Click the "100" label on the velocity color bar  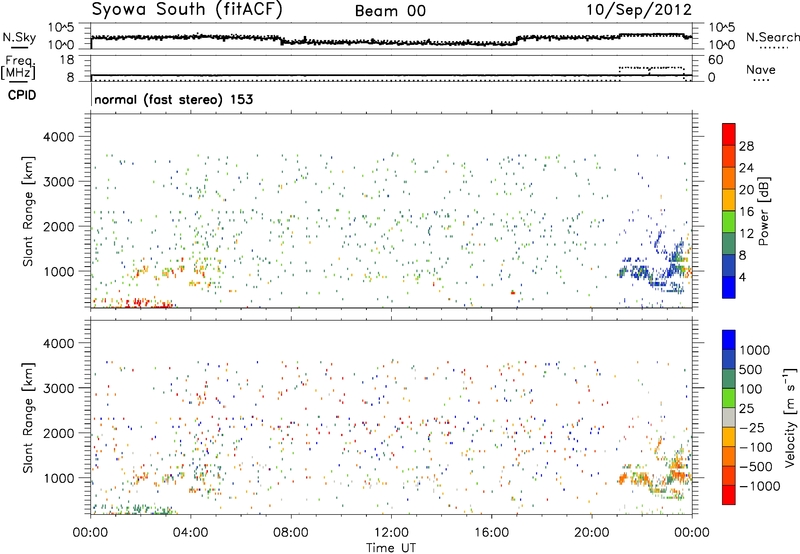(x=751, y=389)
